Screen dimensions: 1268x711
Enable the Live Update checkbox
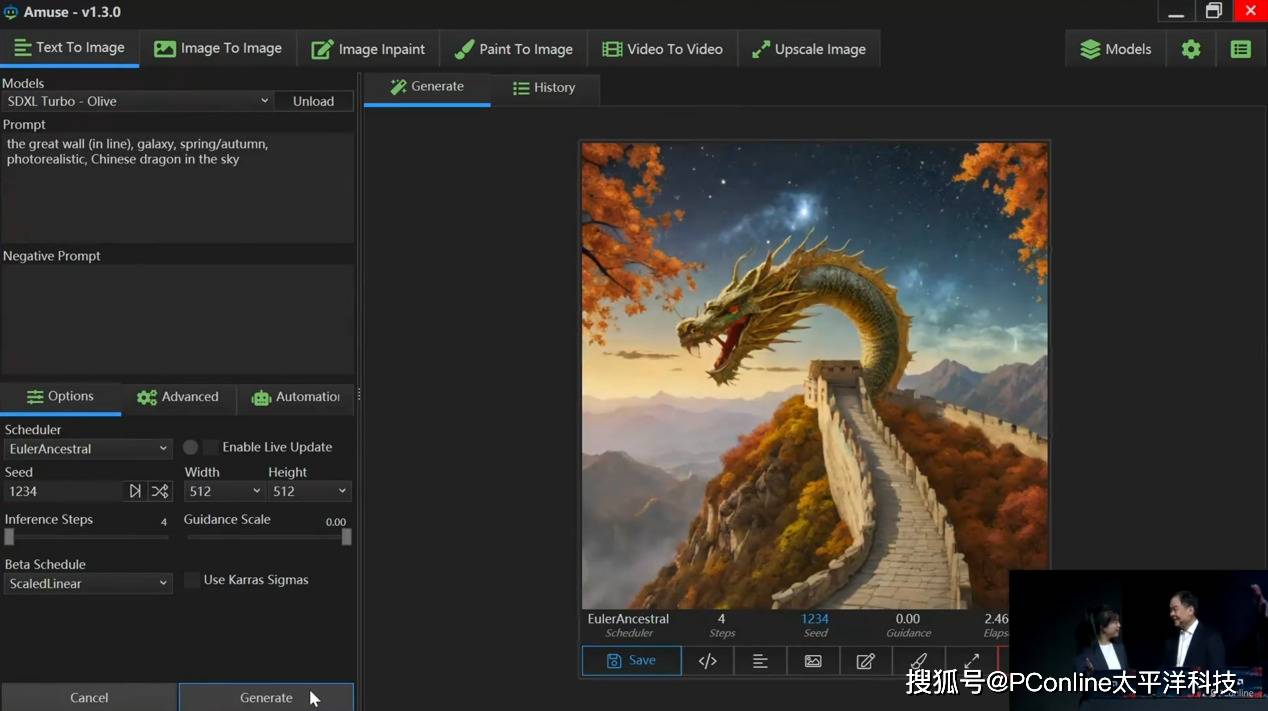point(211,447)
